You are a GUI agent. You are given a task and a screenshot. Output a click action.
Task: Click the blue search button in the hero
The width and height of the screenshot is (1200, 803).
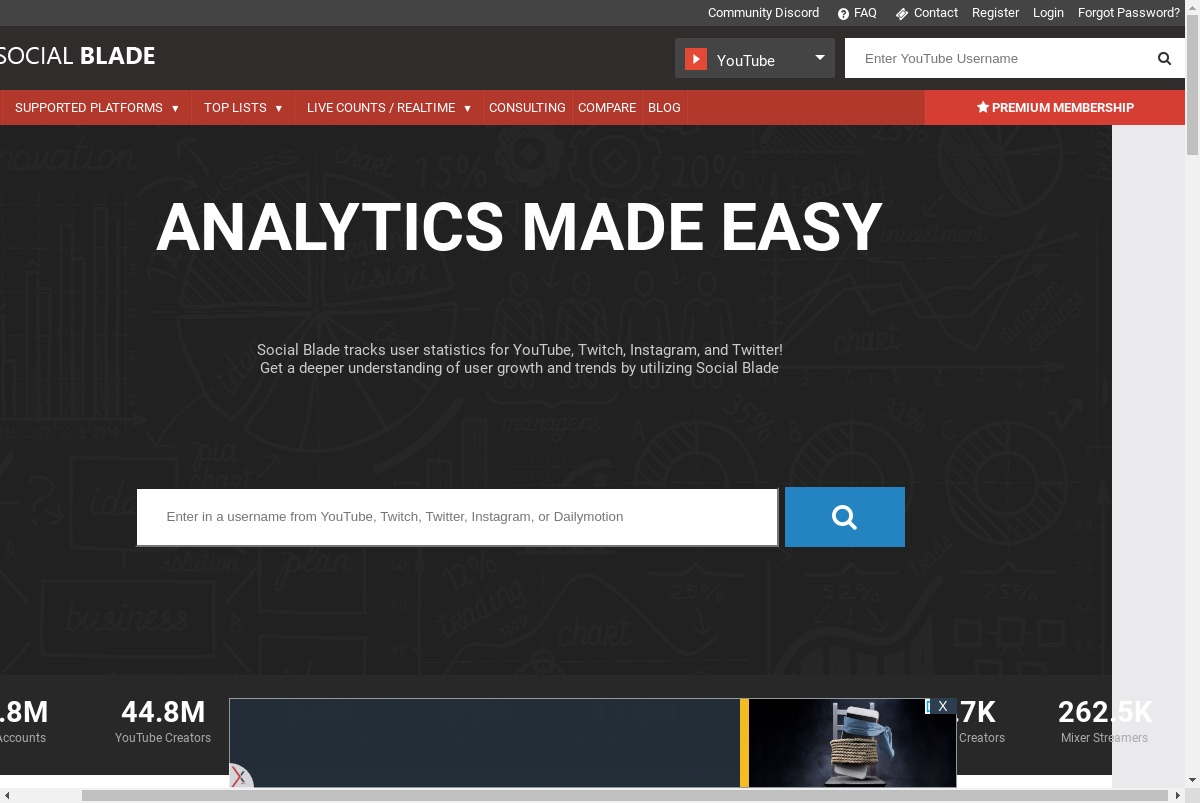point(844,517)
